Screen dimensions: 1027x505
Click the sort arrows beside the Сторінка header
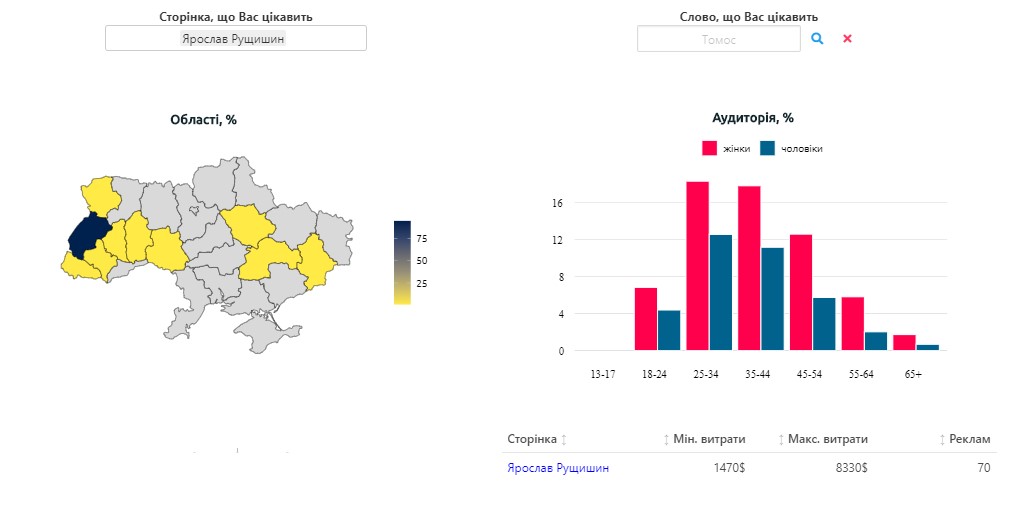(x=564, y=440)
